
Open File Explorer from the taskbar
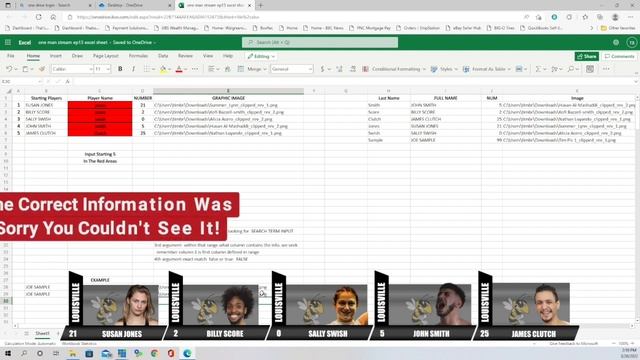click(x=73, y=353)
